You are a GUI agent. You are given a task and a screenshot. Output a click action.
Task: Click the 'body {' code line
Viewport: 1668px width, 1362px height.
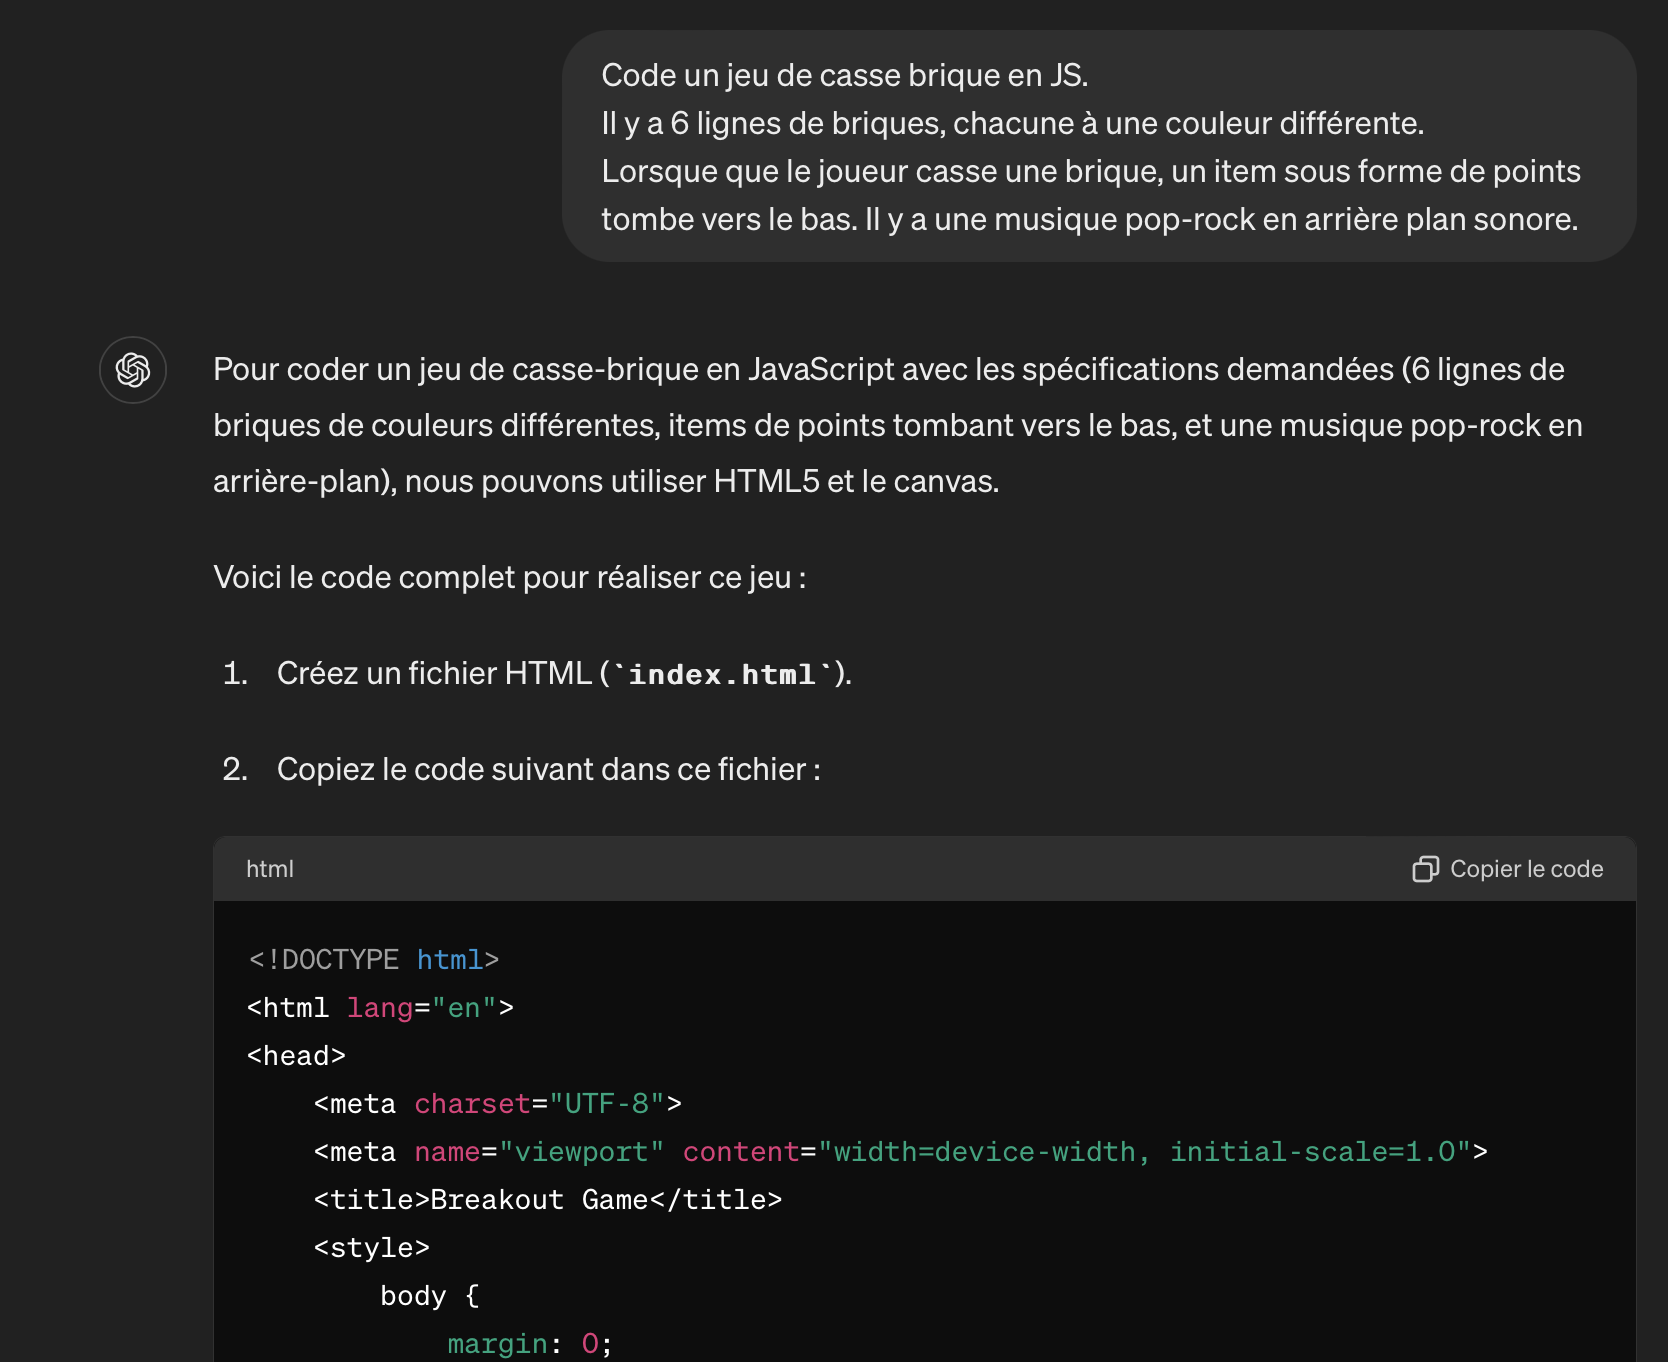click(x=430, y=1296)
